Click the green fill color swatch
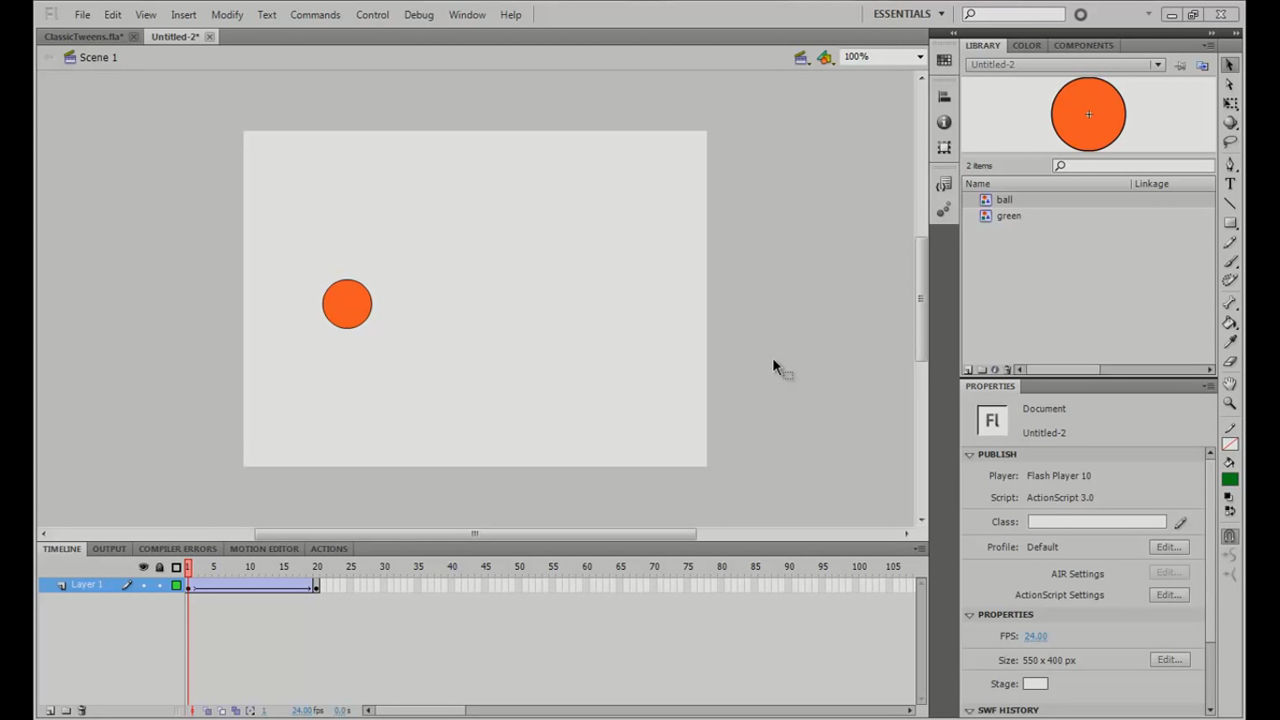 (1230, 480)
